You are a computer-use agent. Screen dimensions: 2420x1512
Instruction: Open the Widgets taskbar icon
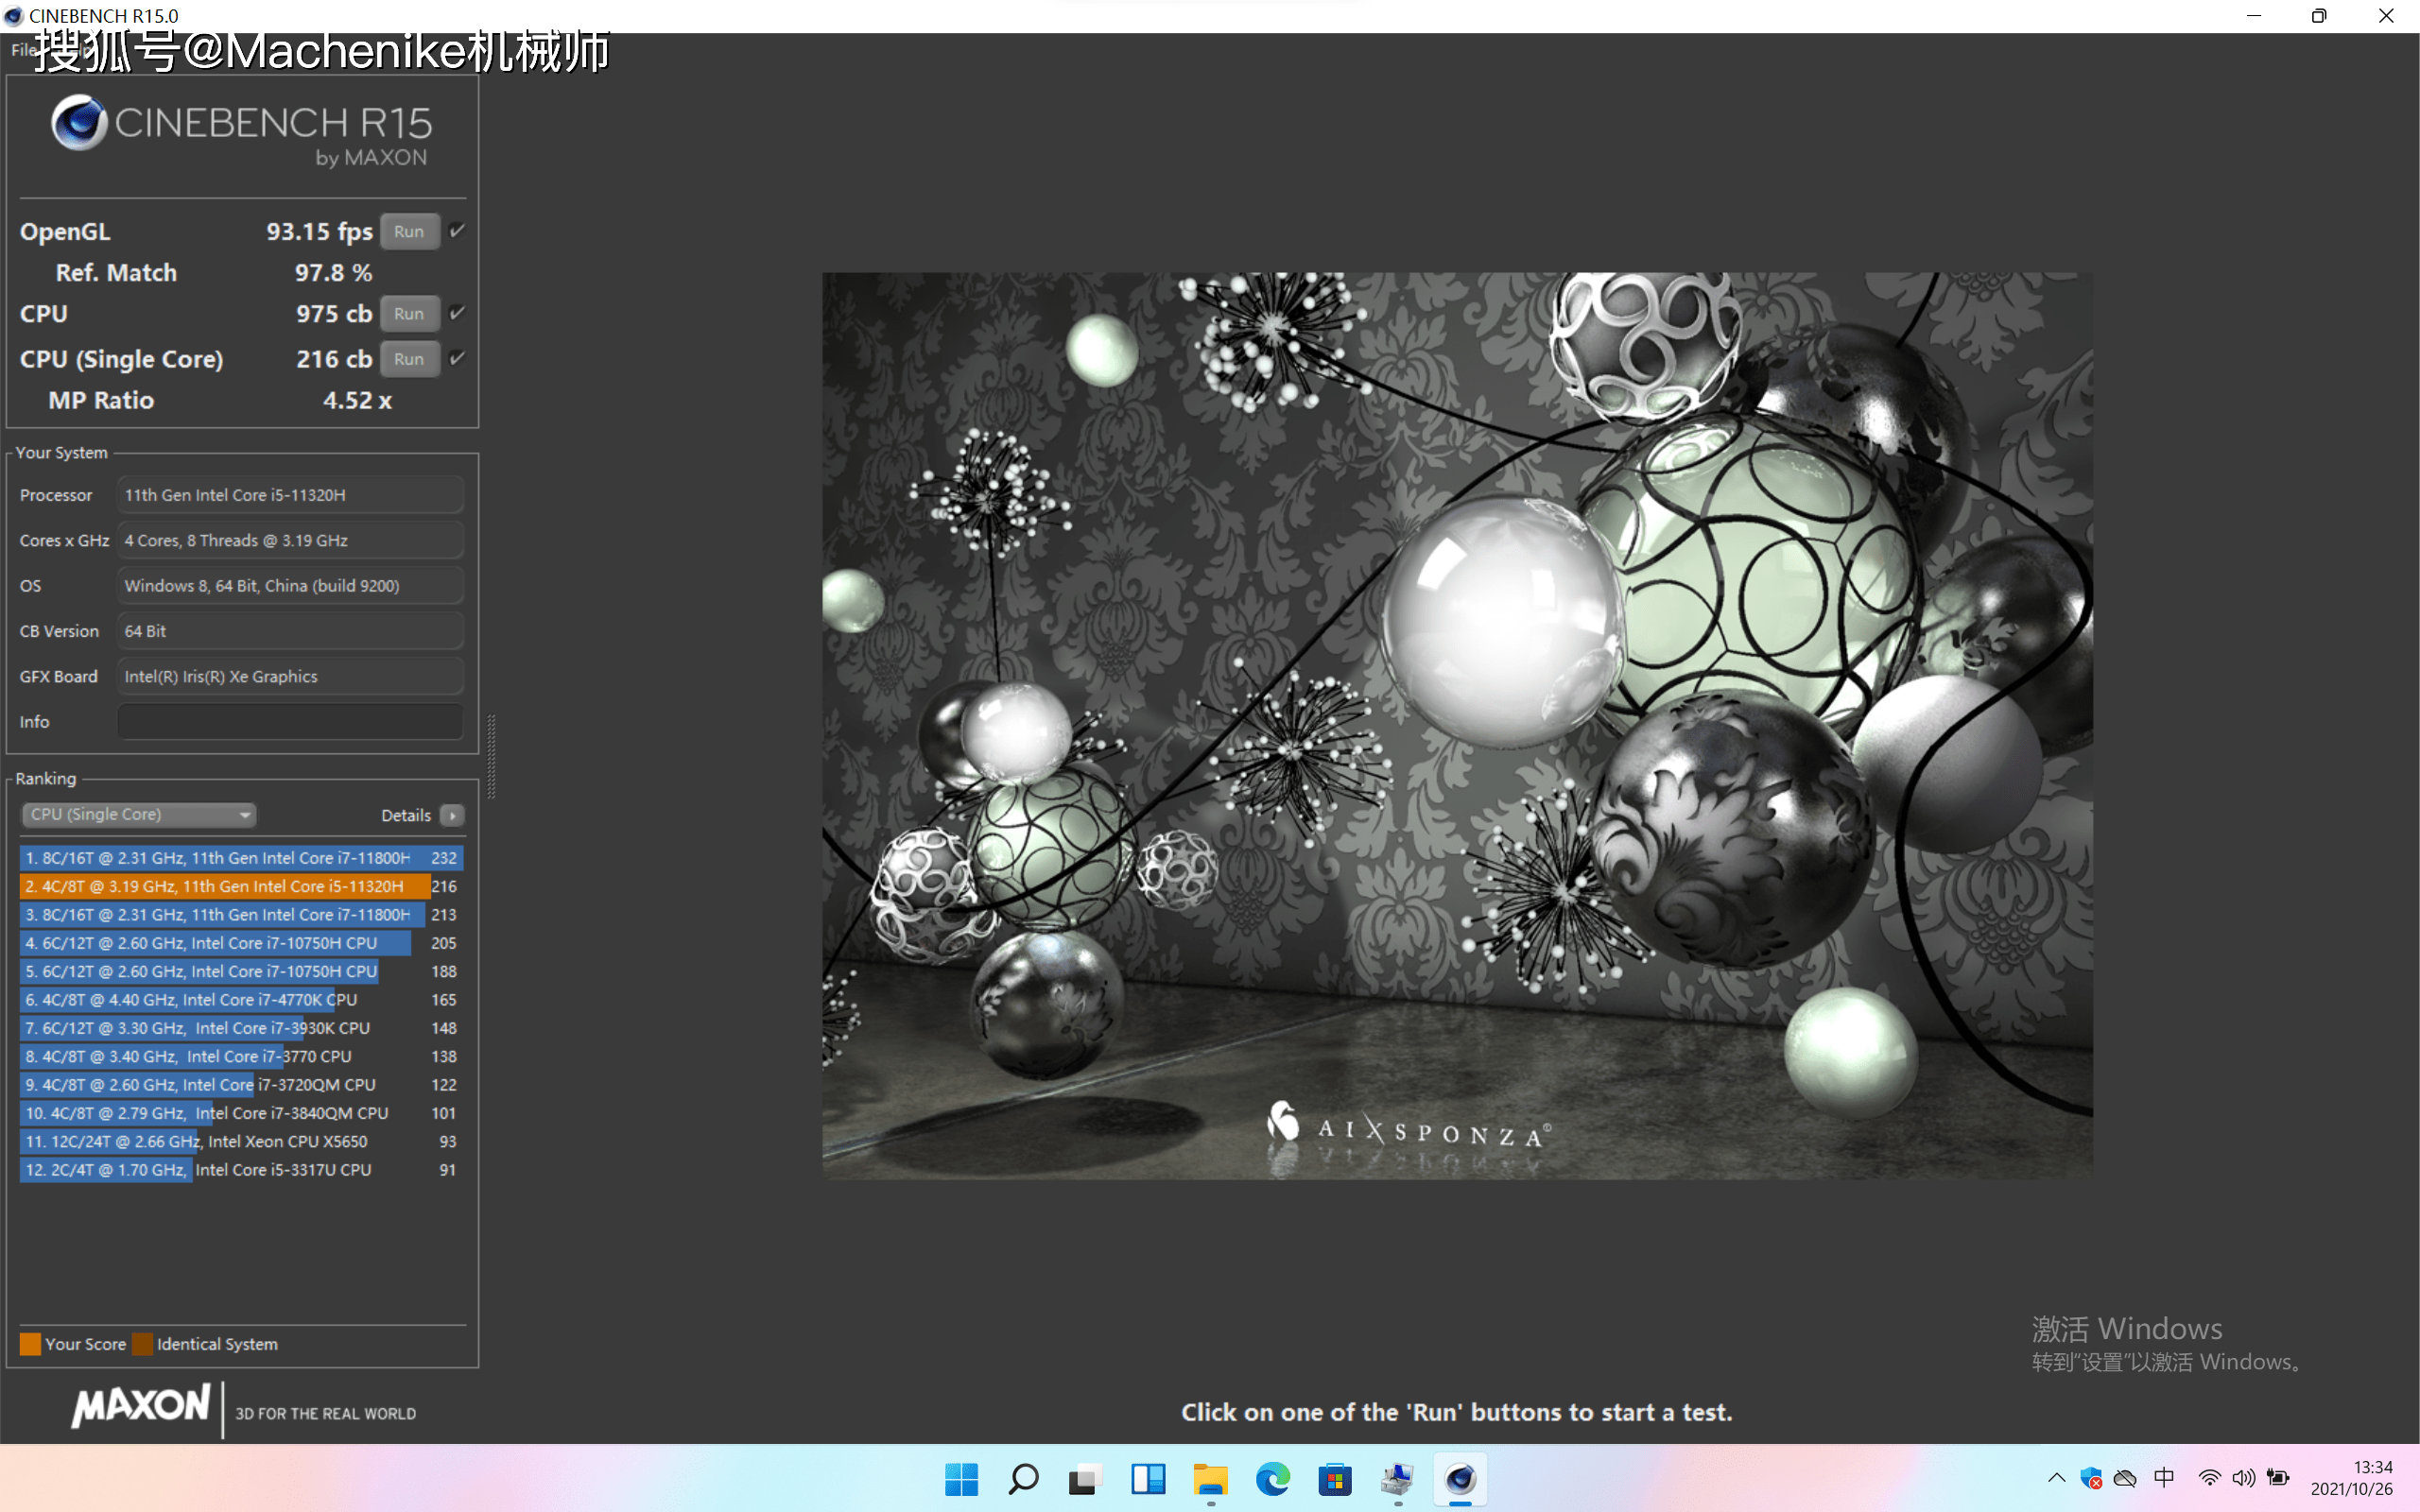point(1148,1479)
